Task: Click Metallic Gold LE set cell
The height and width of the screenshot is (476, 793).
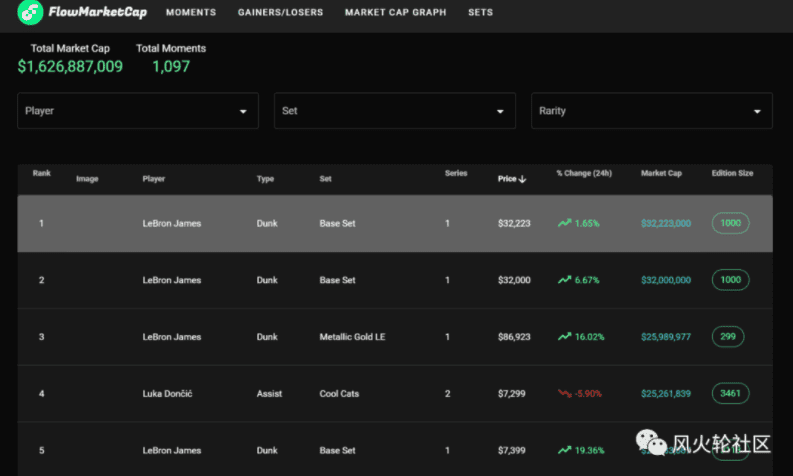Action: (352, 336)
